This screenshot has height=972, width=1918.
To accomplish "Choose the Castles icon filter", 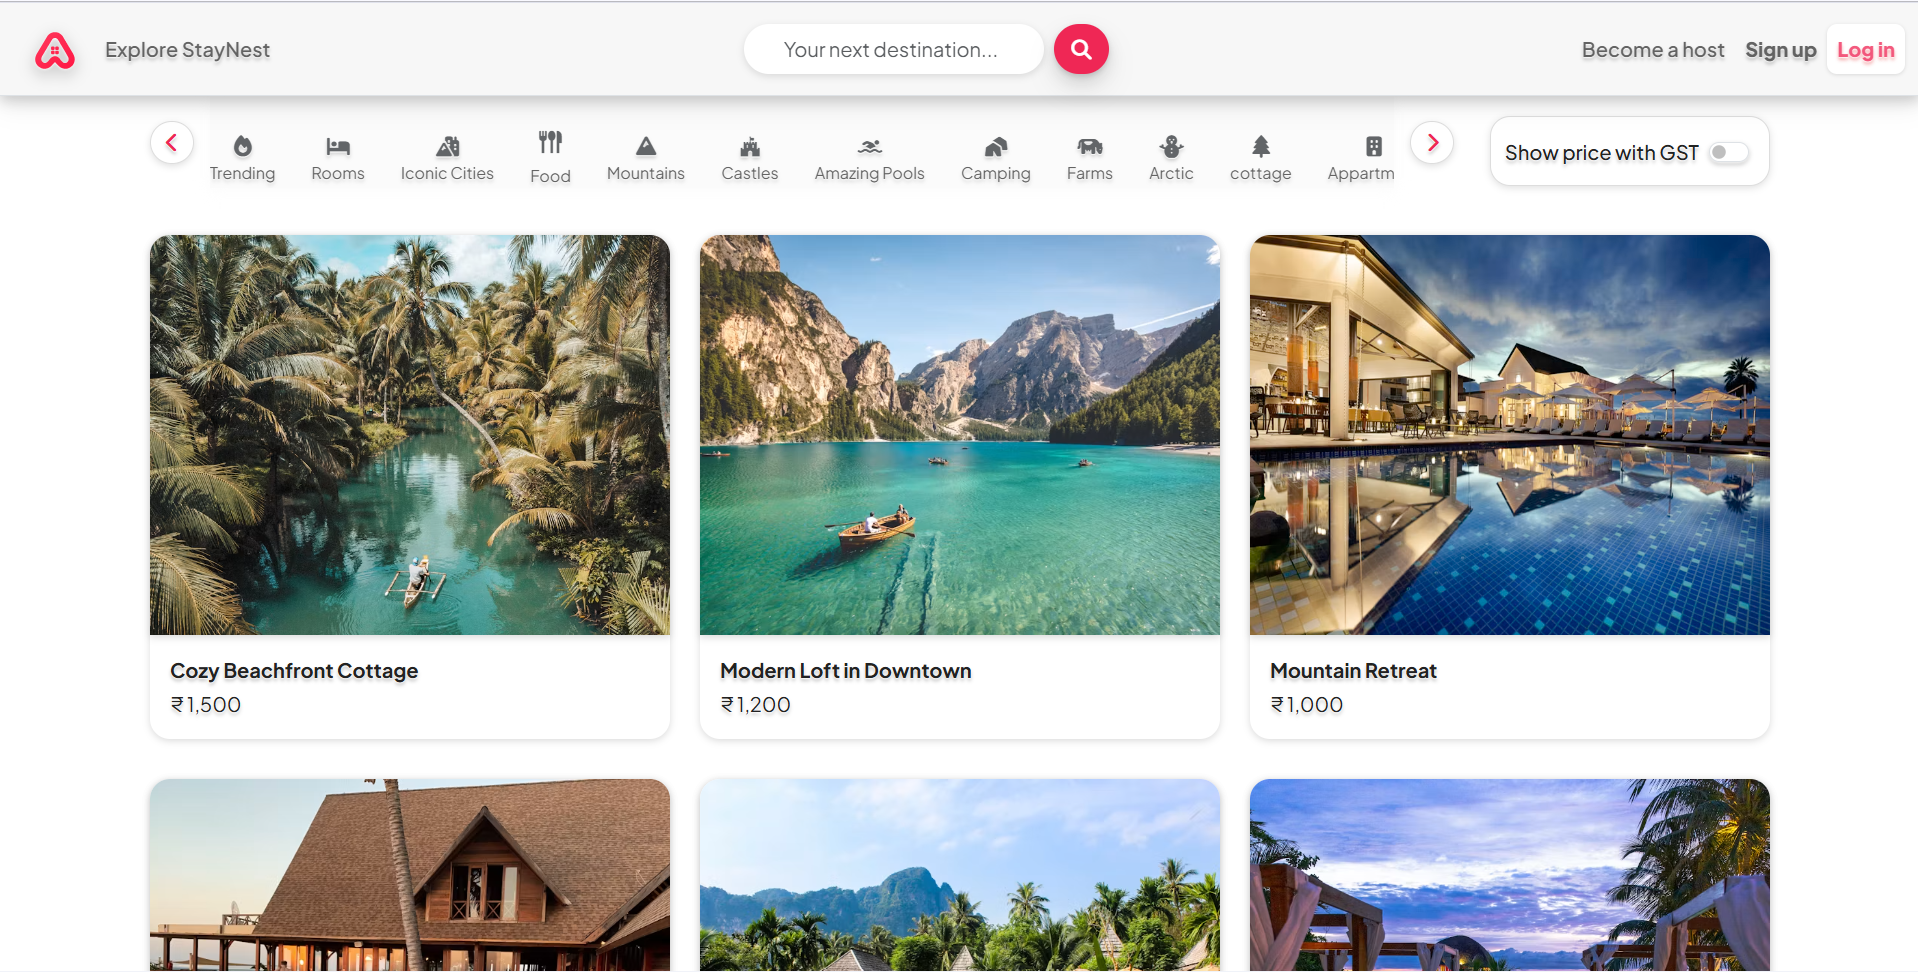I will (750, 147).
